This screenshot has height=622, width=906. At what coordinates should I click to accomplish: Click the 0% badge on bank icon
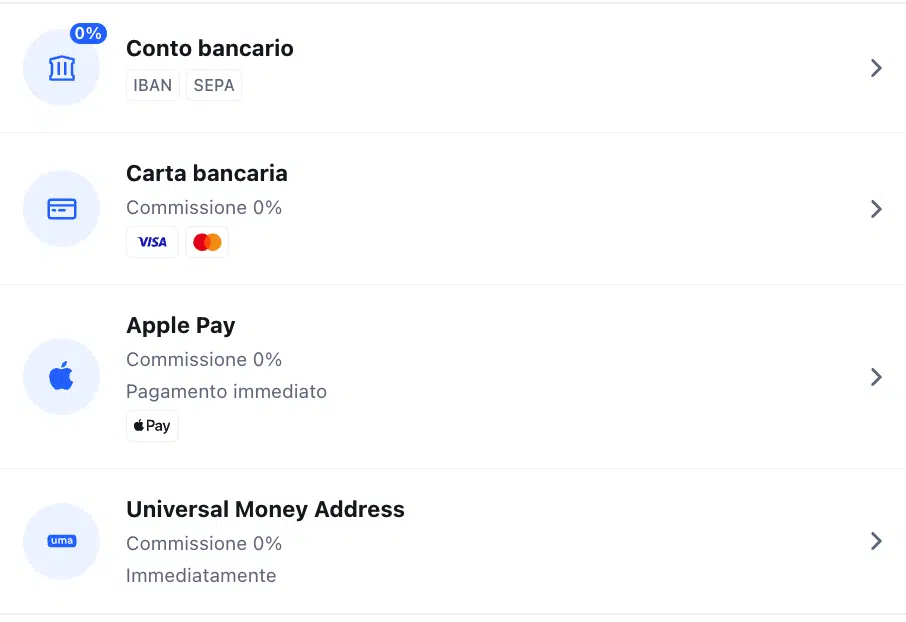[88, 34]
